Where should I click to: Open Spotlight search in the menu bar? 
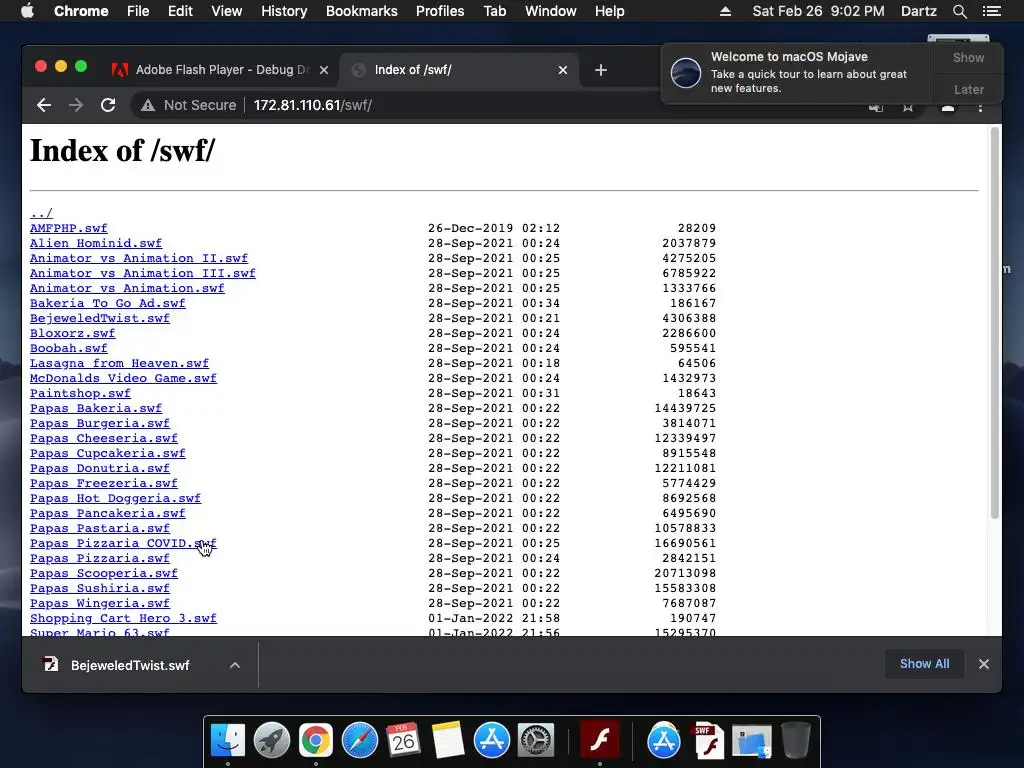[959, 11]
